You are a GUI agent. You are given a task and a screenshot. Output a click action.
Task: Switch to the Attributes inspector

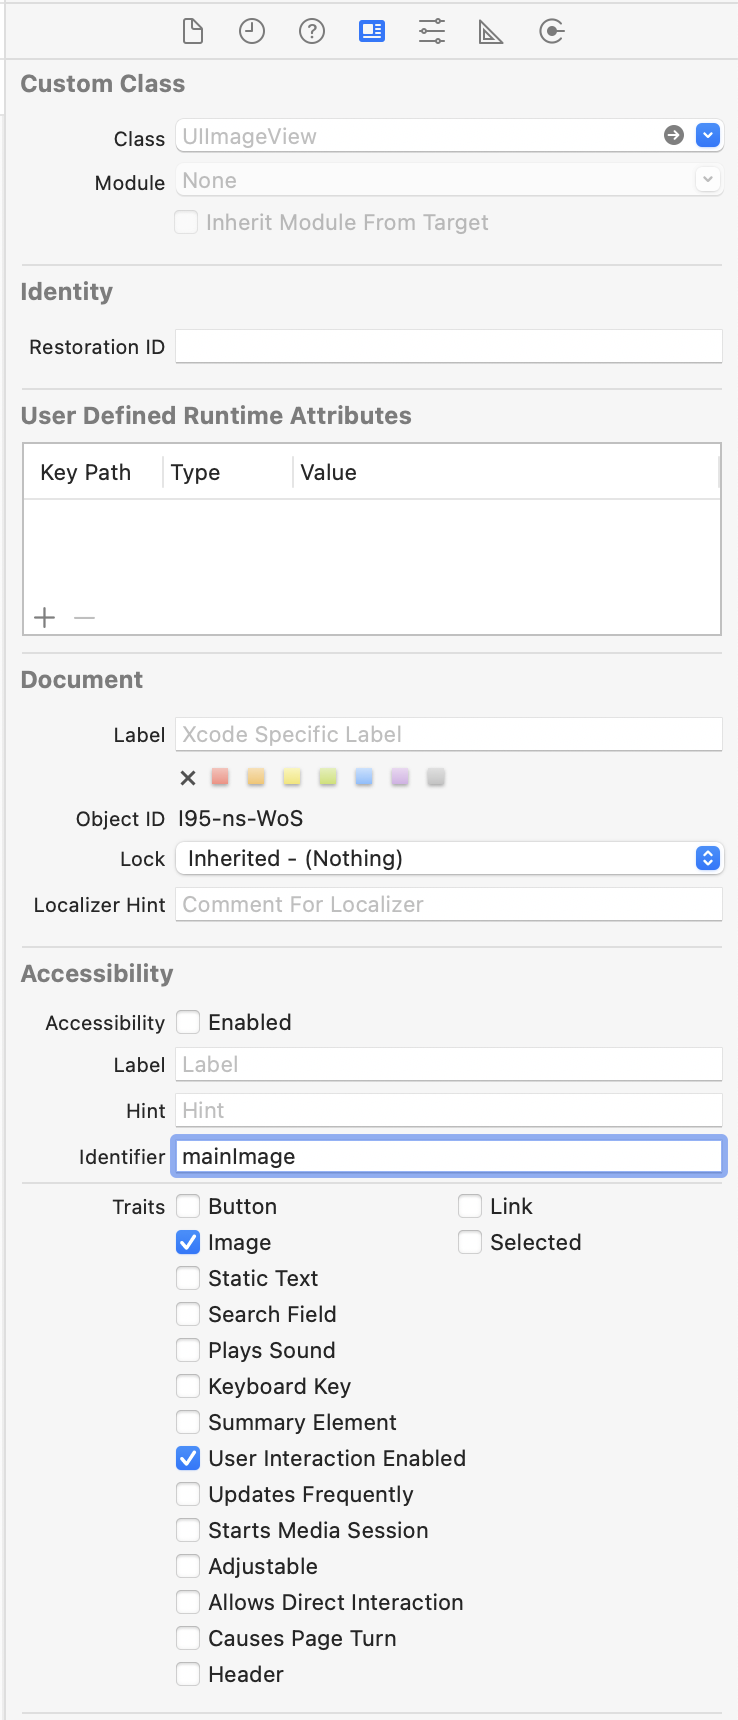pos(432,32)
